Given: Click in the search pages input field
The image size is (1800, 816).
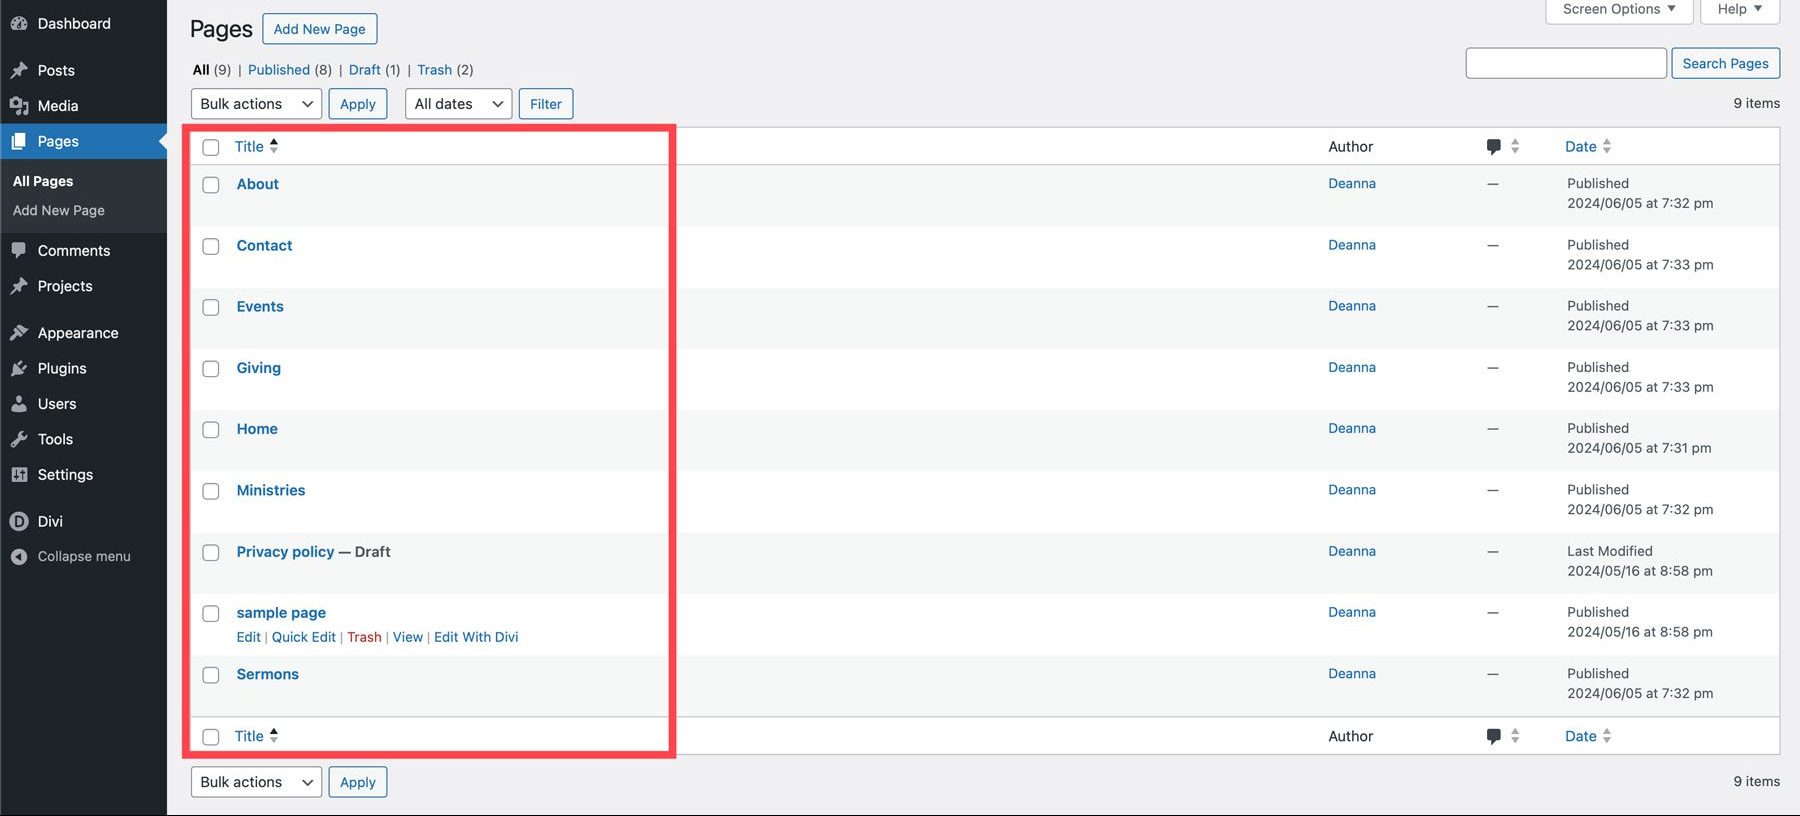Looking at the screenshot, I should [1566, 63].
